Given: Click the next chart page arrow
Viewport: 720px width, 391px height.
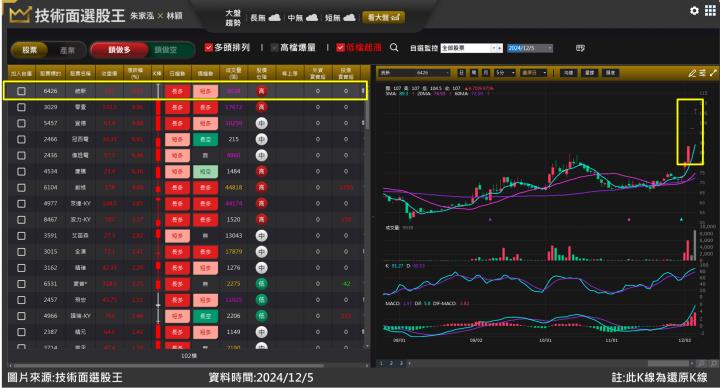Looking at the screenshot, I should 410,363.
